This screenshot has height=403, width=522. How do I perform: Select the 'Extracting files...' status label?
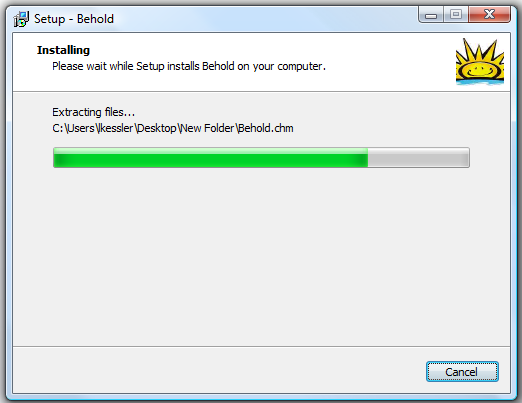pyautogui.click(x=93, y=112)
